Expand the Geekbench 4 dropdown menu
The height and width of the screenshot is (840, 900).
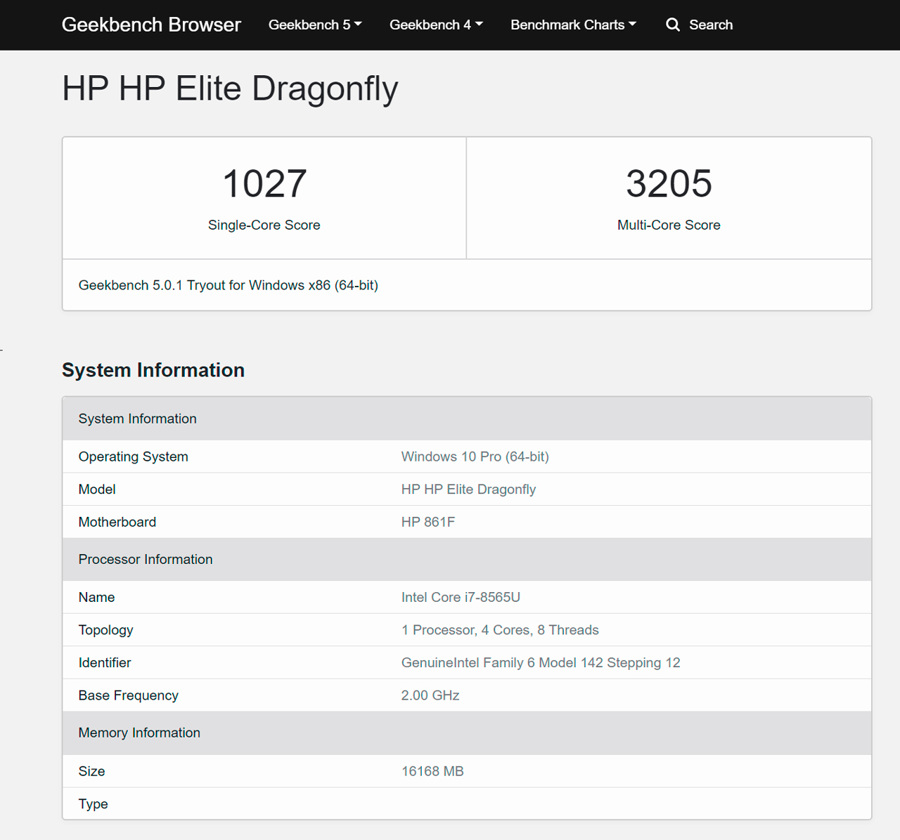point(436,25)
